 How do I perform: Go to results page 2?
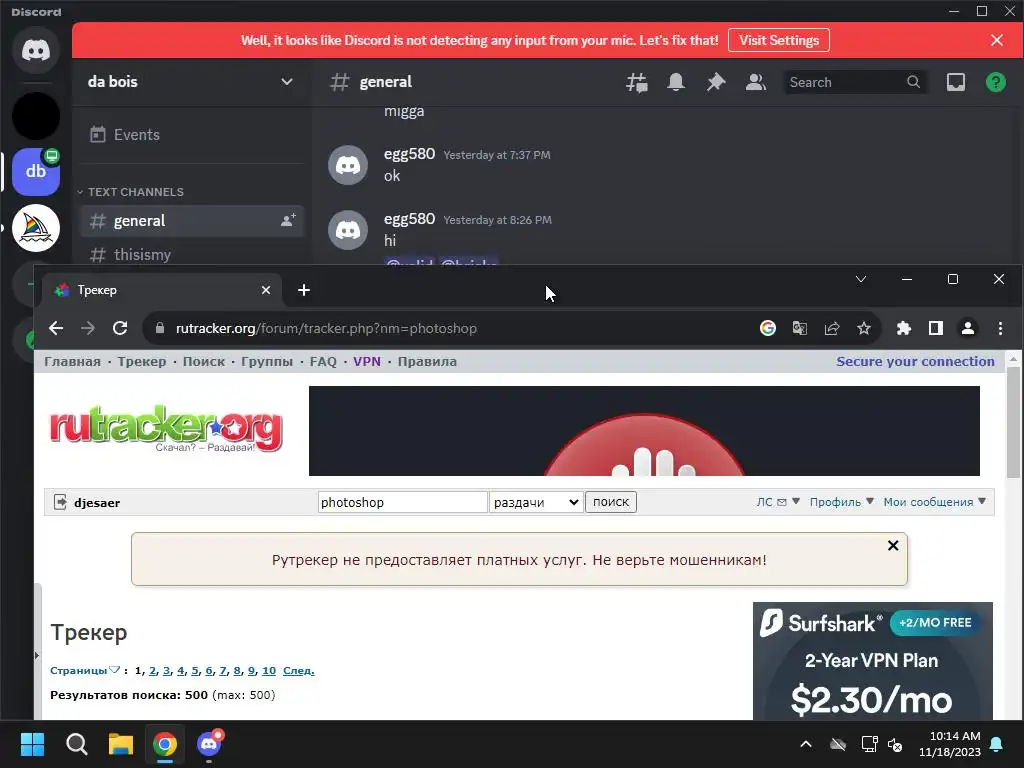pos(153,671)
